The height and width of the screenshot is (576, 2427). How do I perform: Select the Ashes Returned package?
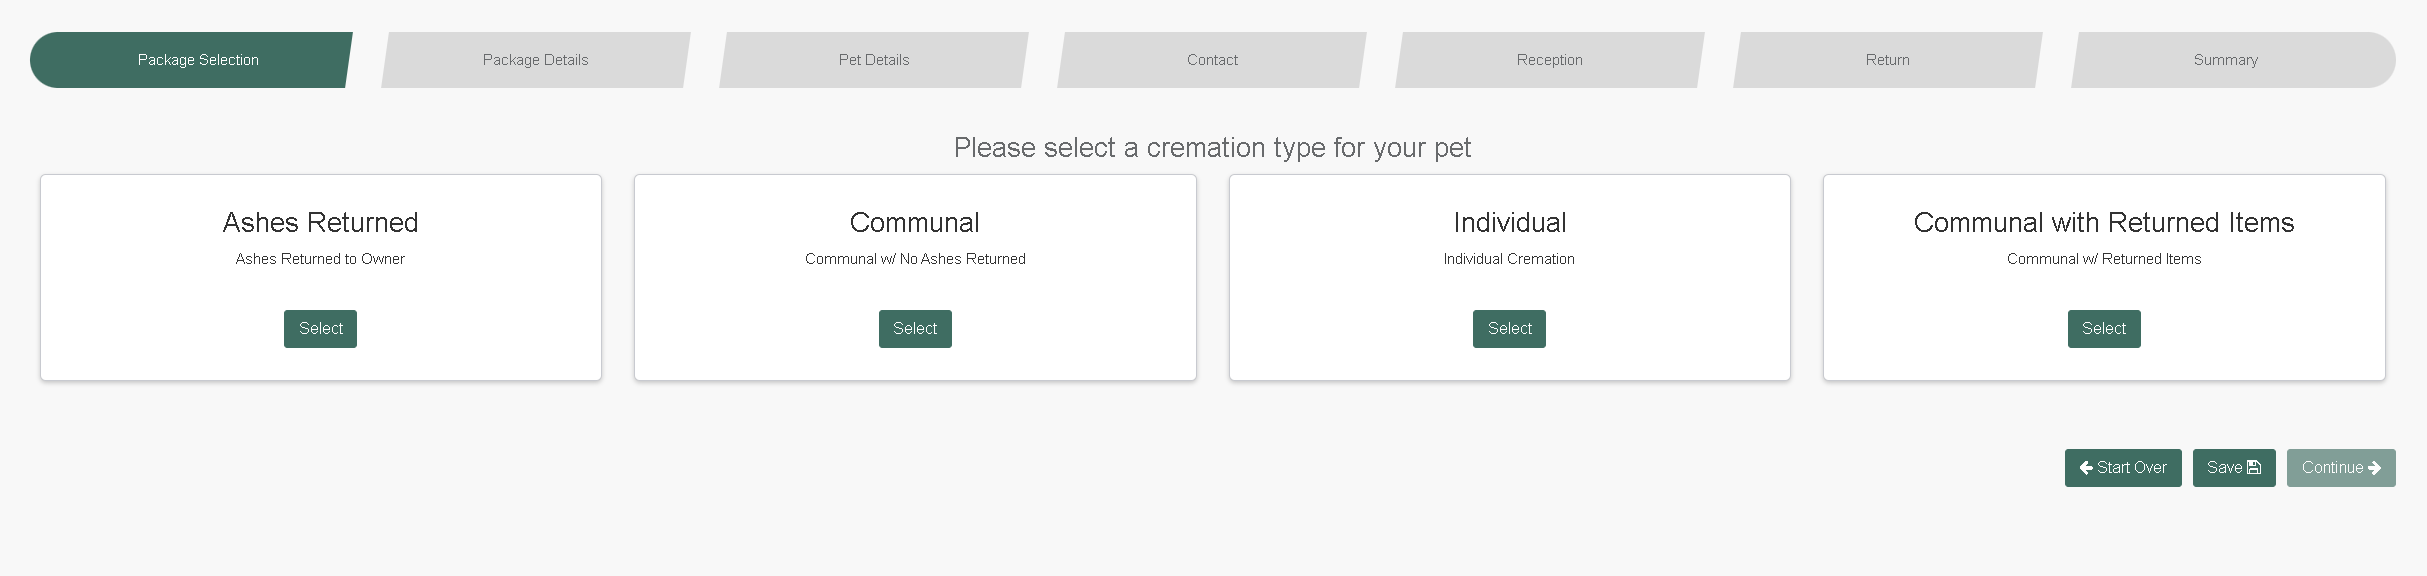coord(320,329)
